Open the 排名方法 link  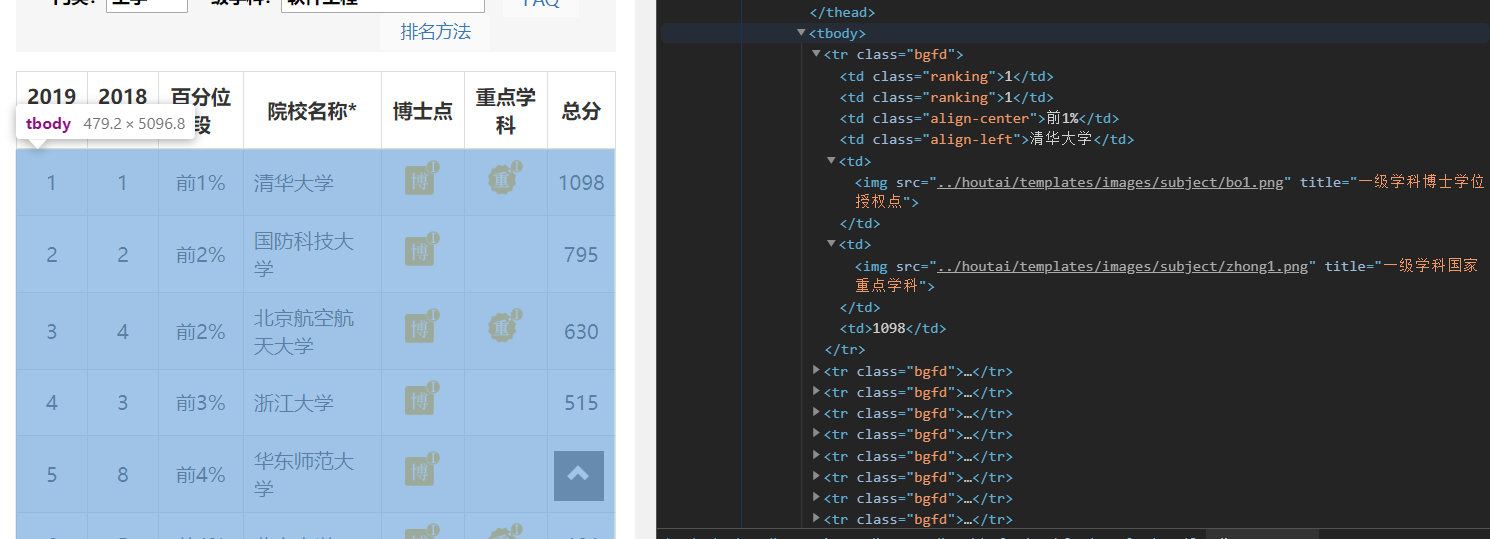tap(435, 31)
